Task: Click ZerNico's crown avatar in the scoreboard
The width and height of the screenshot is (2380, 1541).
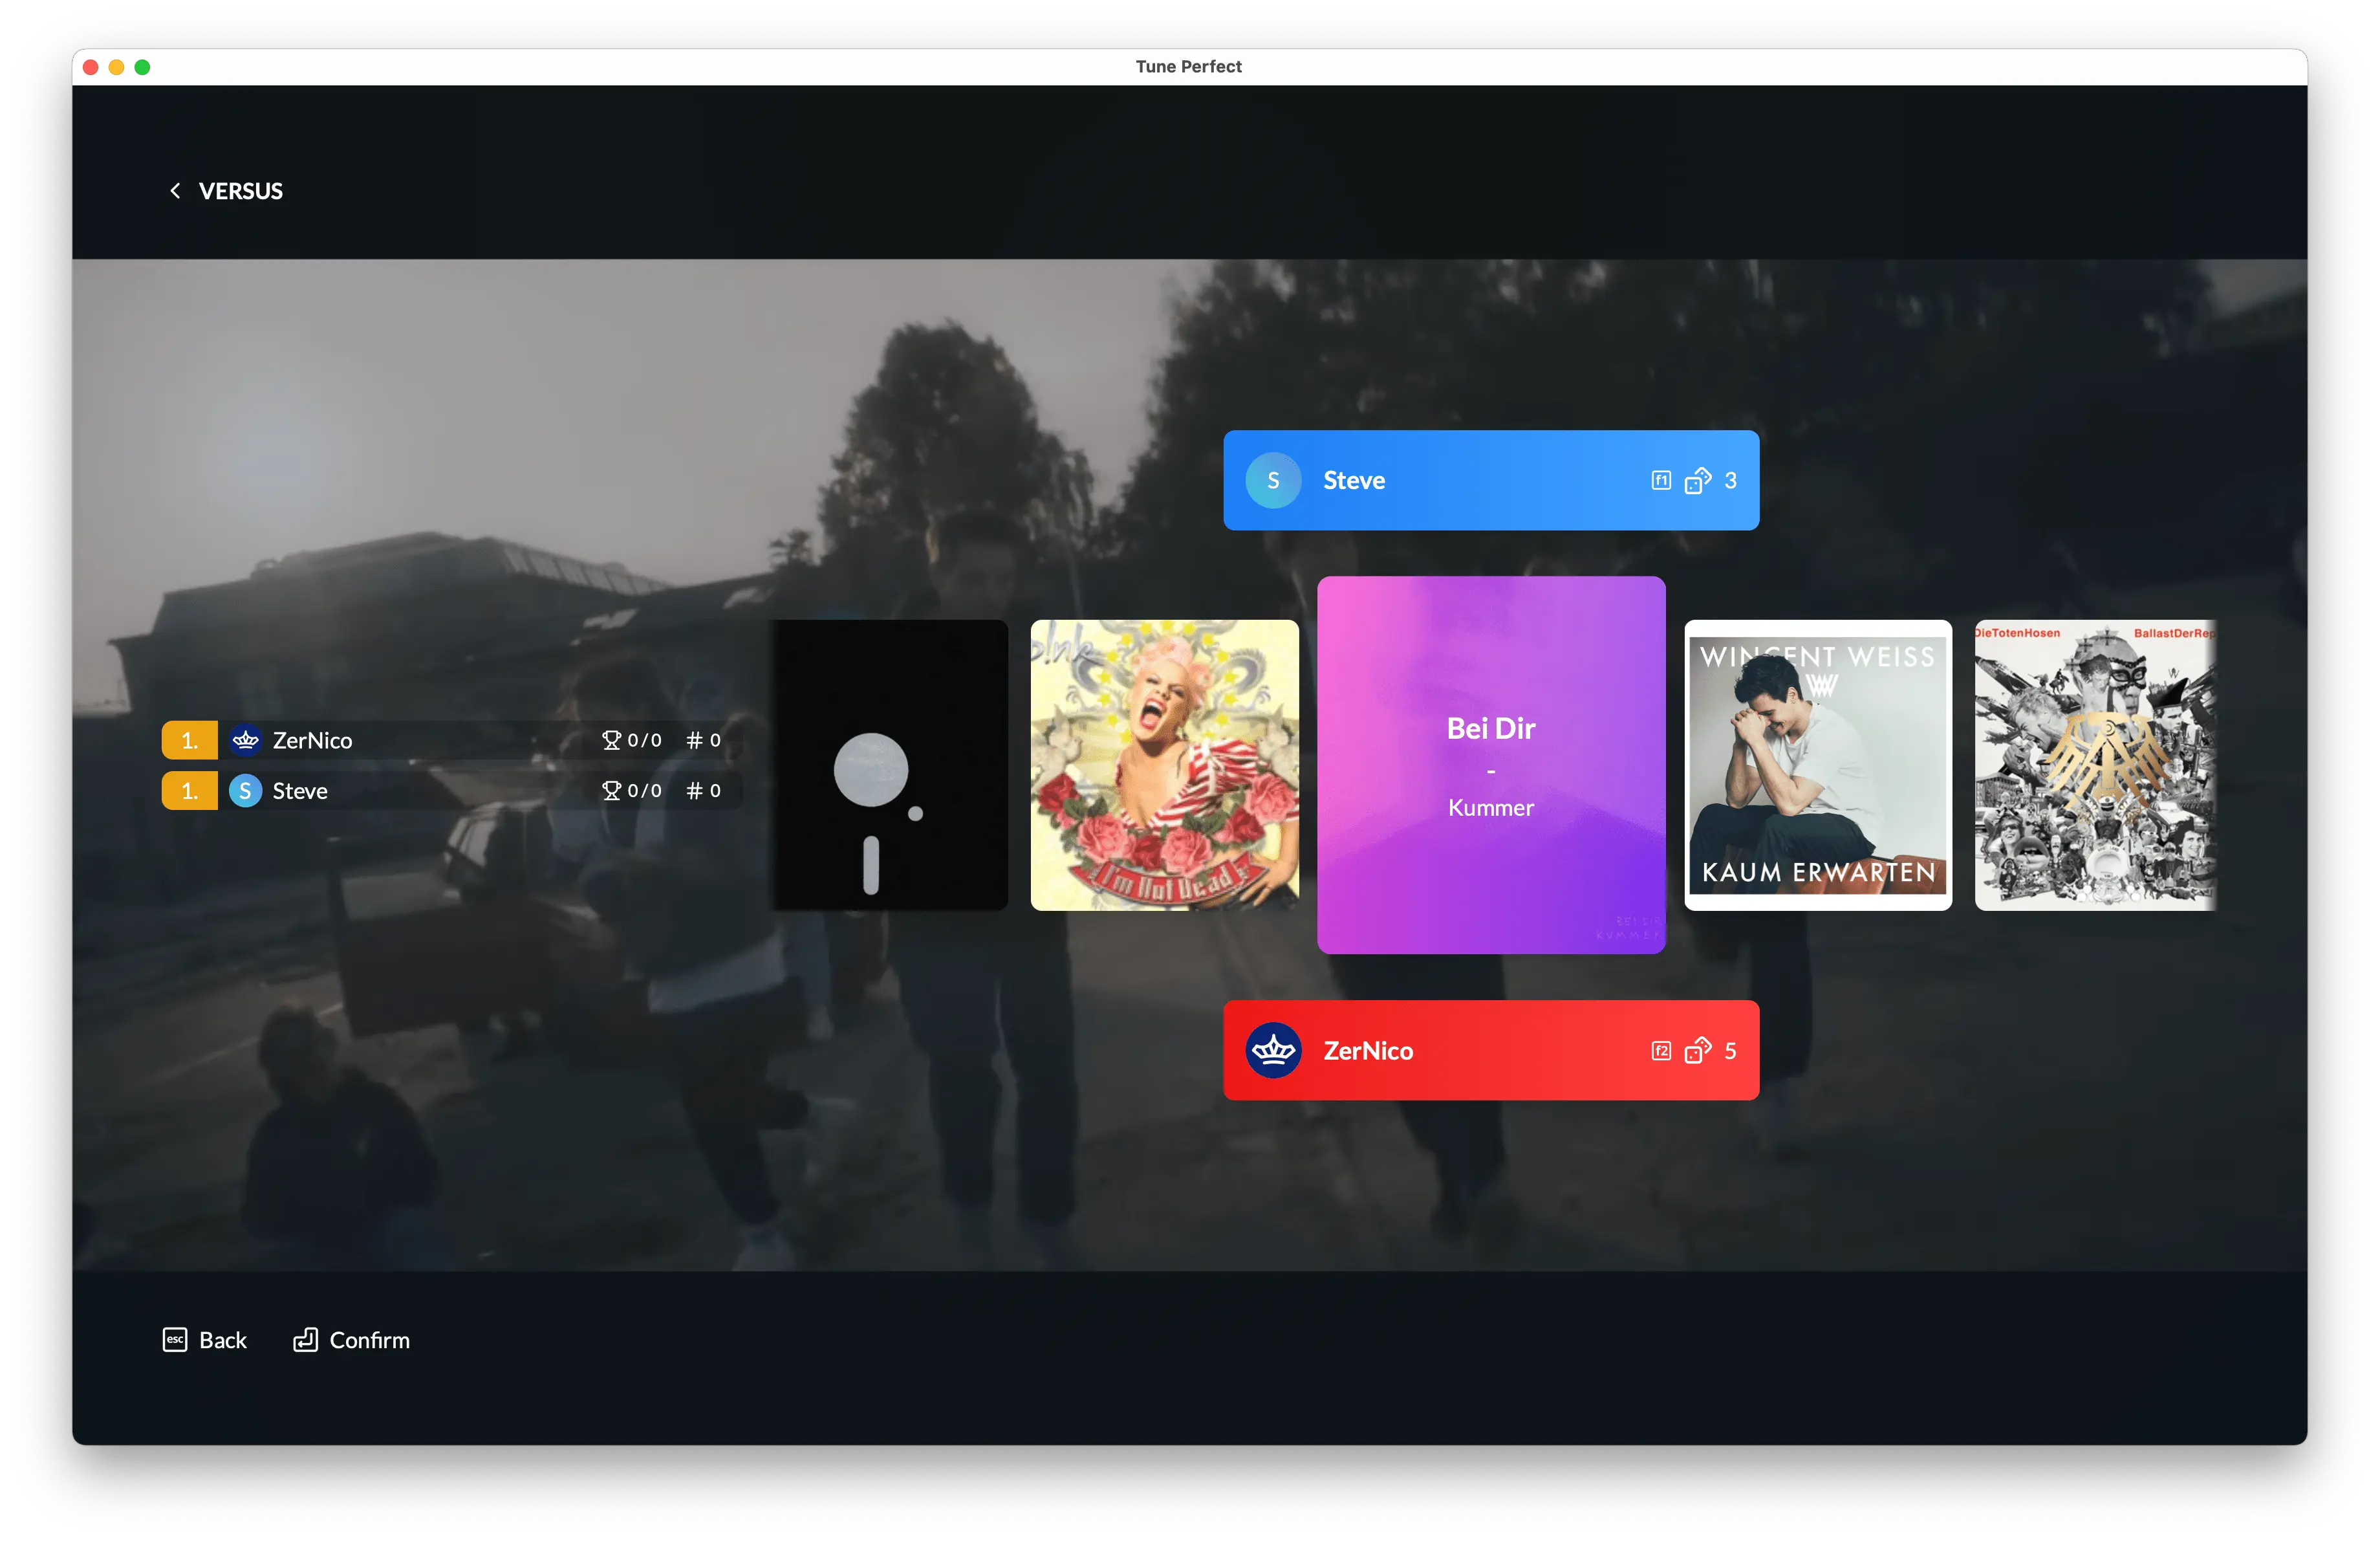Action: (245, 740)
